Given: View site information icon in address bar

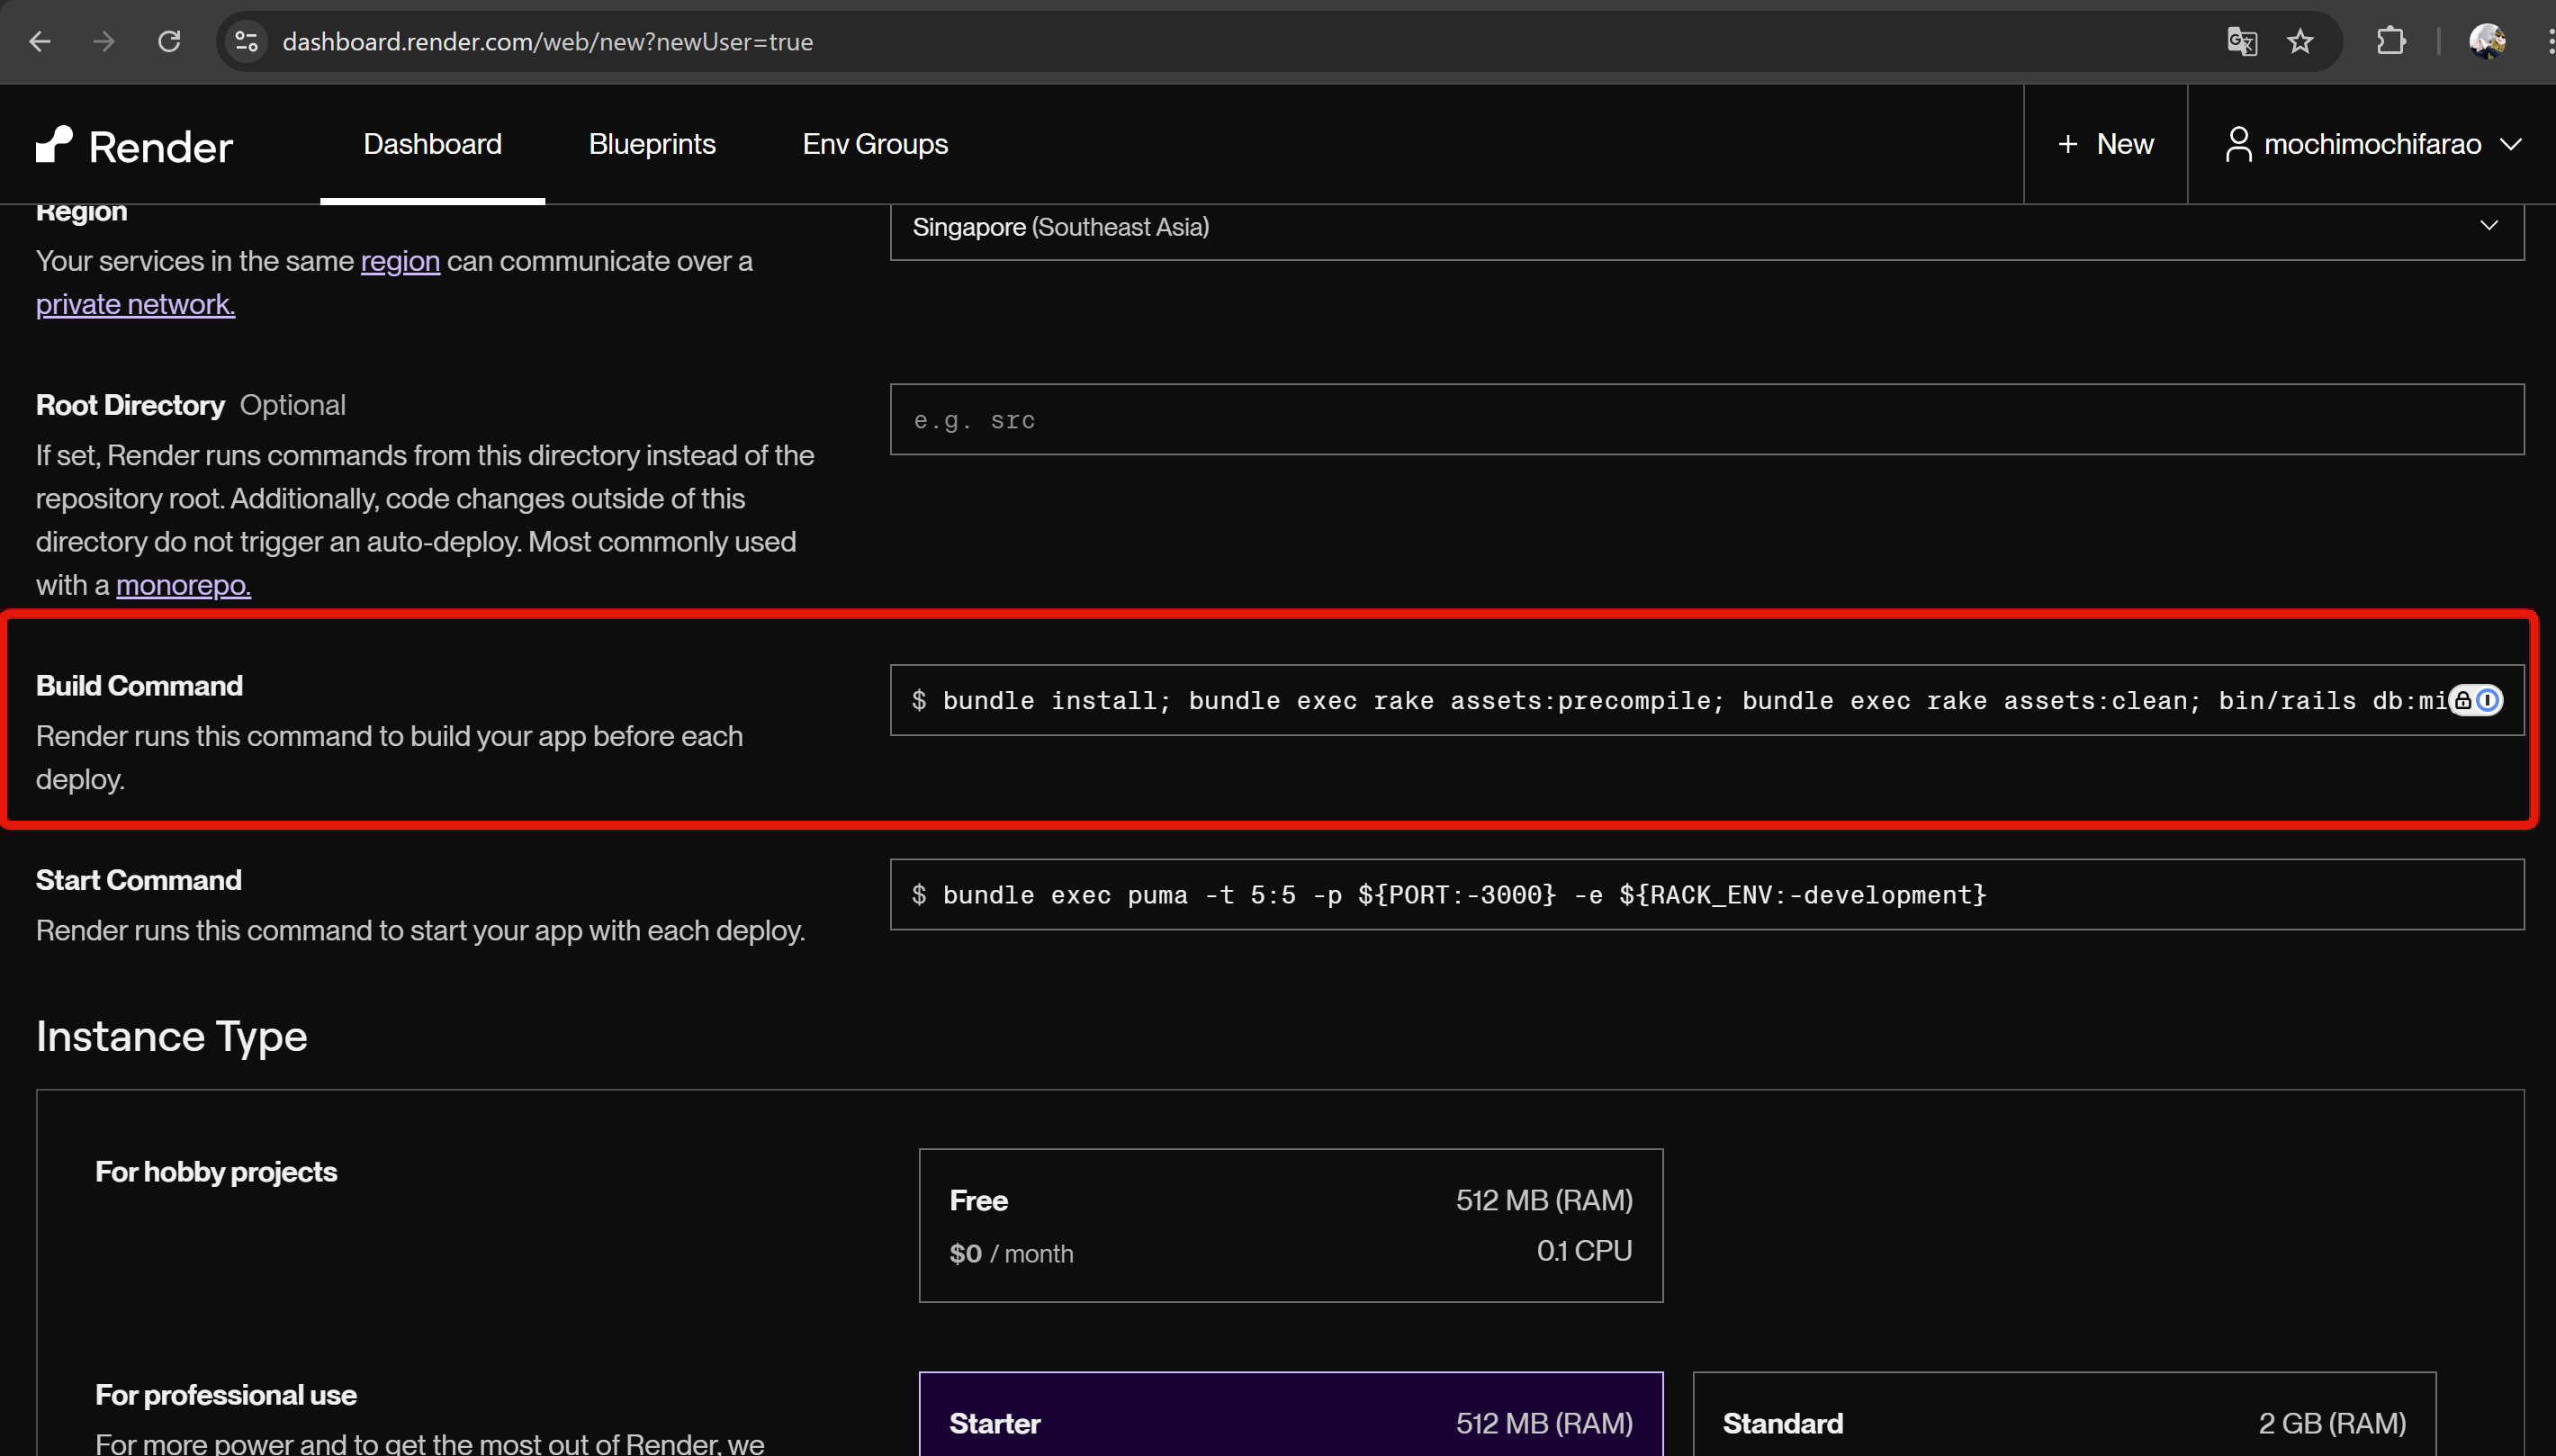Looking at the screenshot, I should pyautogui.click(x=246, y=41).
